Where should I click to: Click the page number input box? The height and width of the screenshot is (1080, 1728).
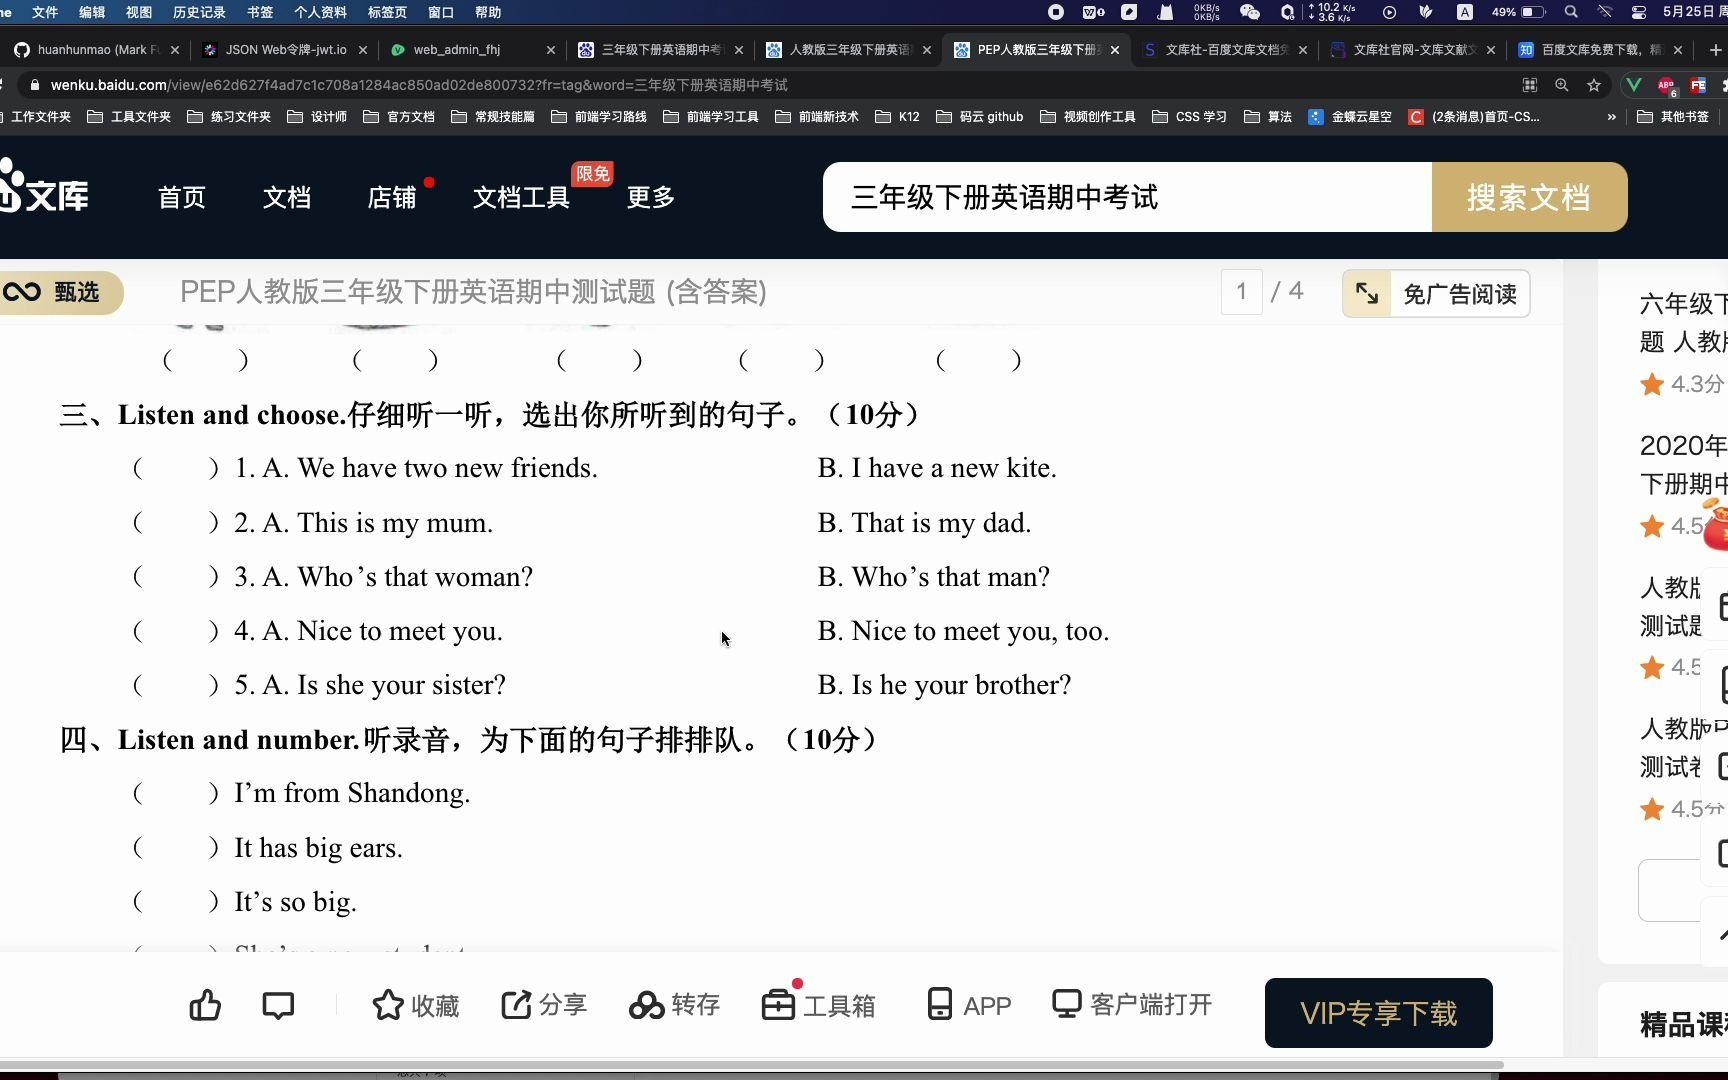[1241, 292]
